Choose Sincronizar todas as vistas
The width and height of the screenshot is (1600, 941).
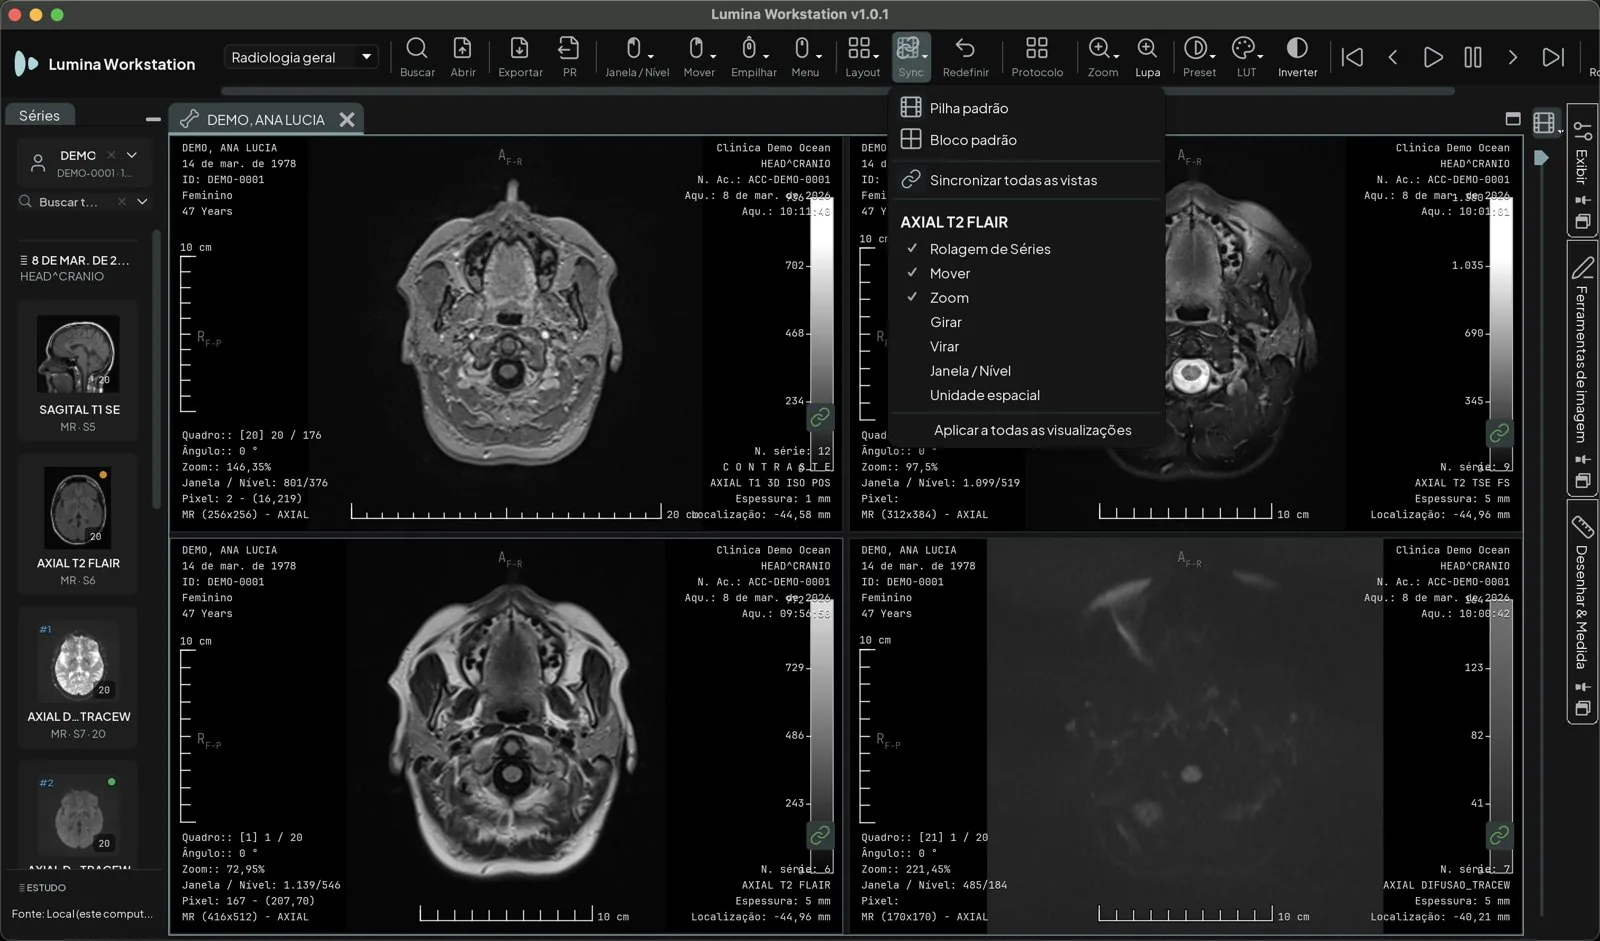click(1025, 180)
